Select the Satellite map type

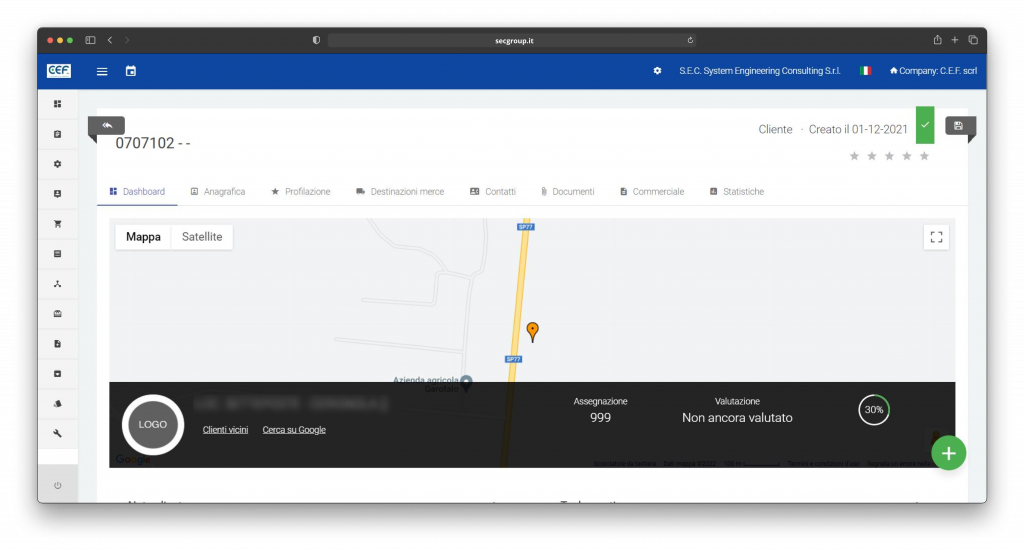[202, 236]
